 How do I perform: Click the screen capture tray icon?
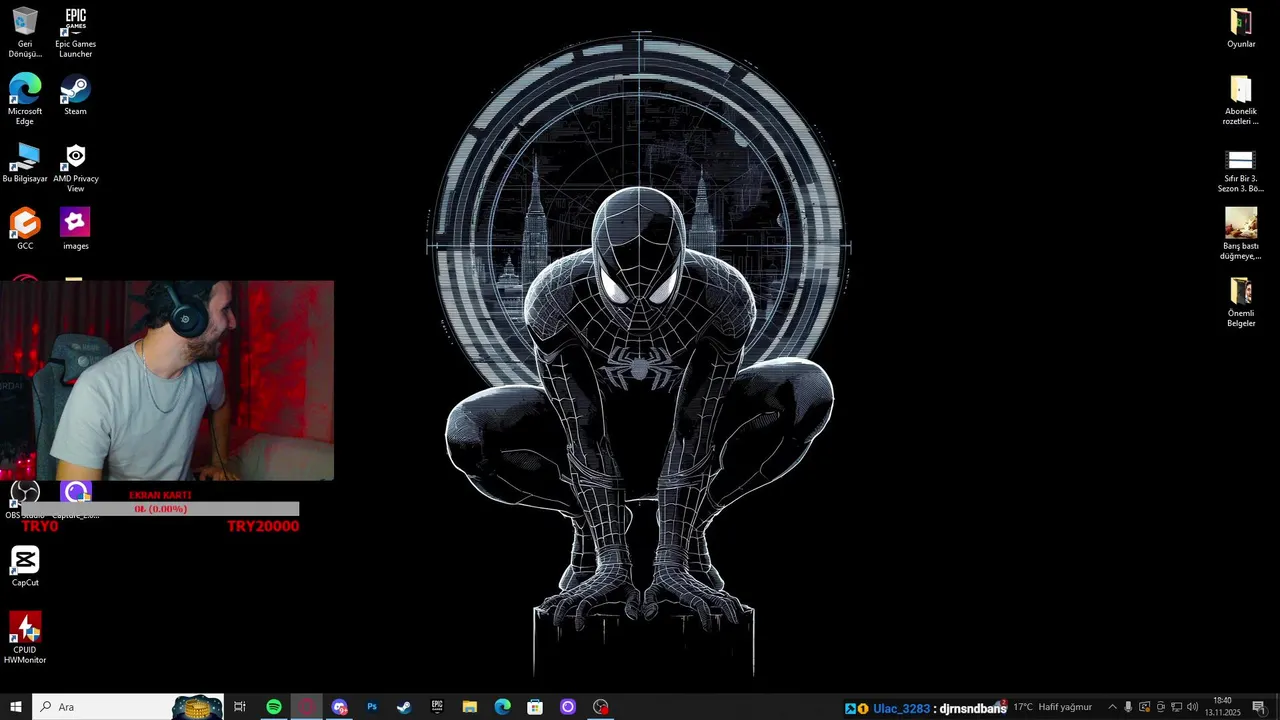point(1144,707)
